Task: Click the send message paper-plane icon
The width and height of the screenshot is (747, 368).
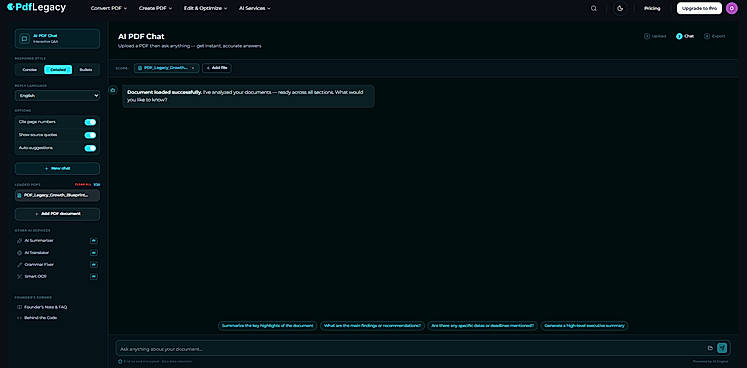Action: click(723, 348)
